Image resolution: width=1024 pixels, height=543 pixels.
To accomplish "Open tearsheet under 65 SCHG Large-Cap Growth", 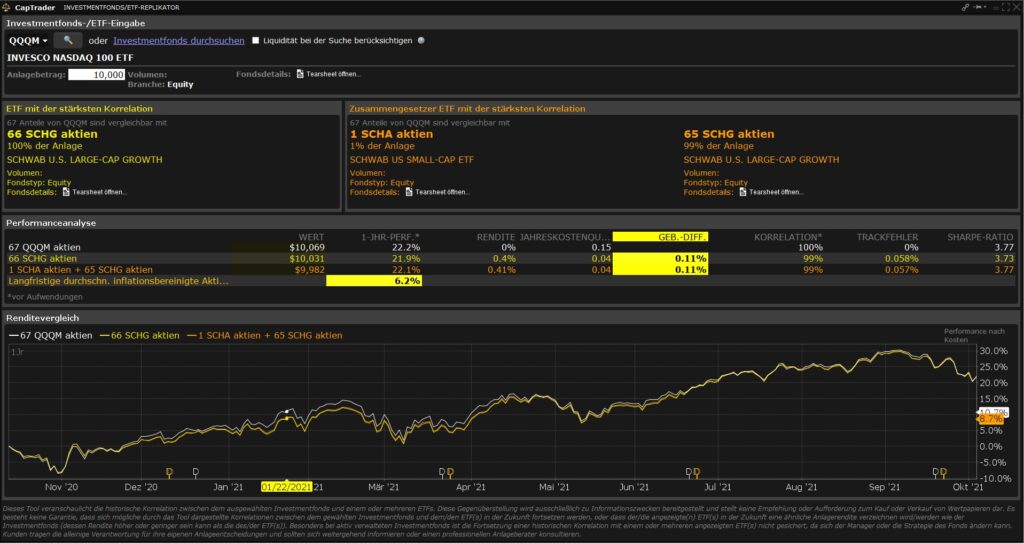I will pyautogui.click(x=743, y=192).
